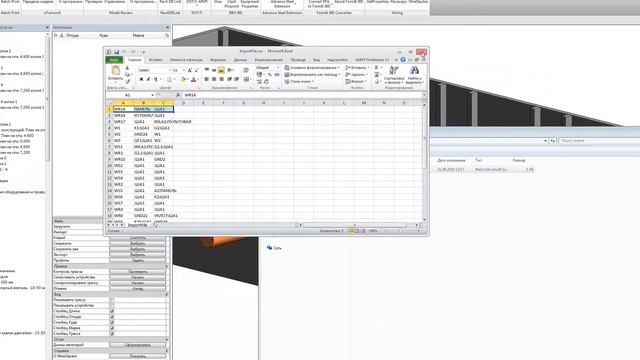Open the green Файл tab in Excel
640x360 pixels.
click(x=114, y=60)
